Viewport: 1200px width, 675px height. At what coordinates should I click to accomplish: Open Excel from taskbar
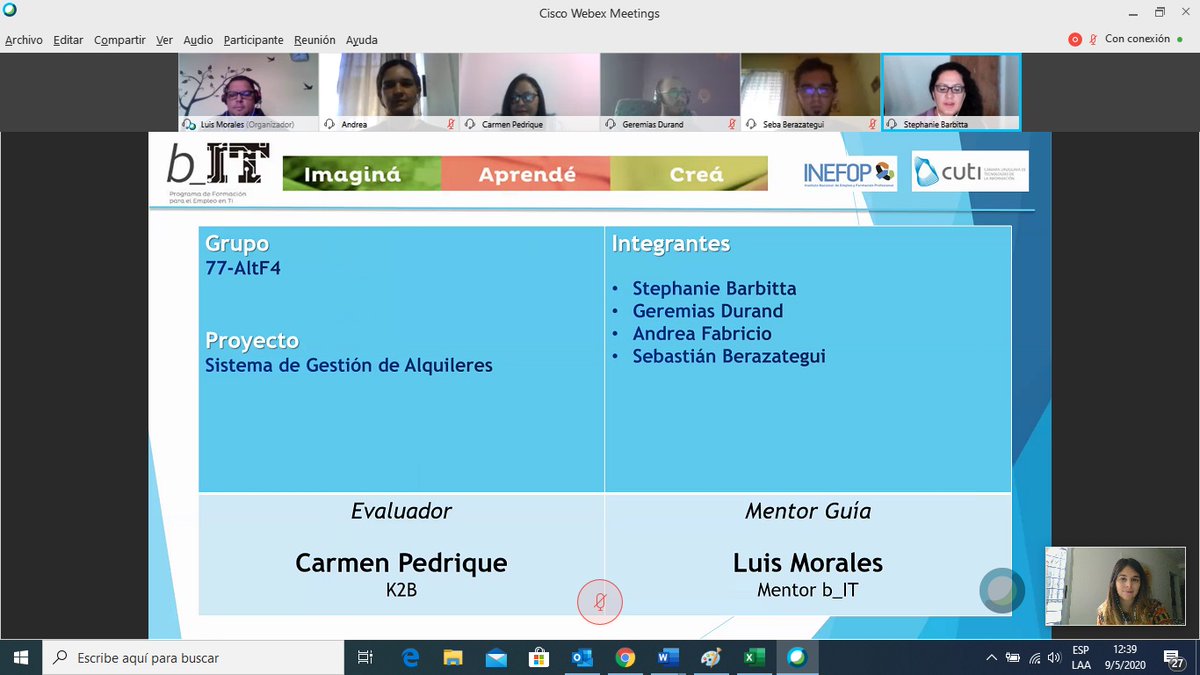754,657
